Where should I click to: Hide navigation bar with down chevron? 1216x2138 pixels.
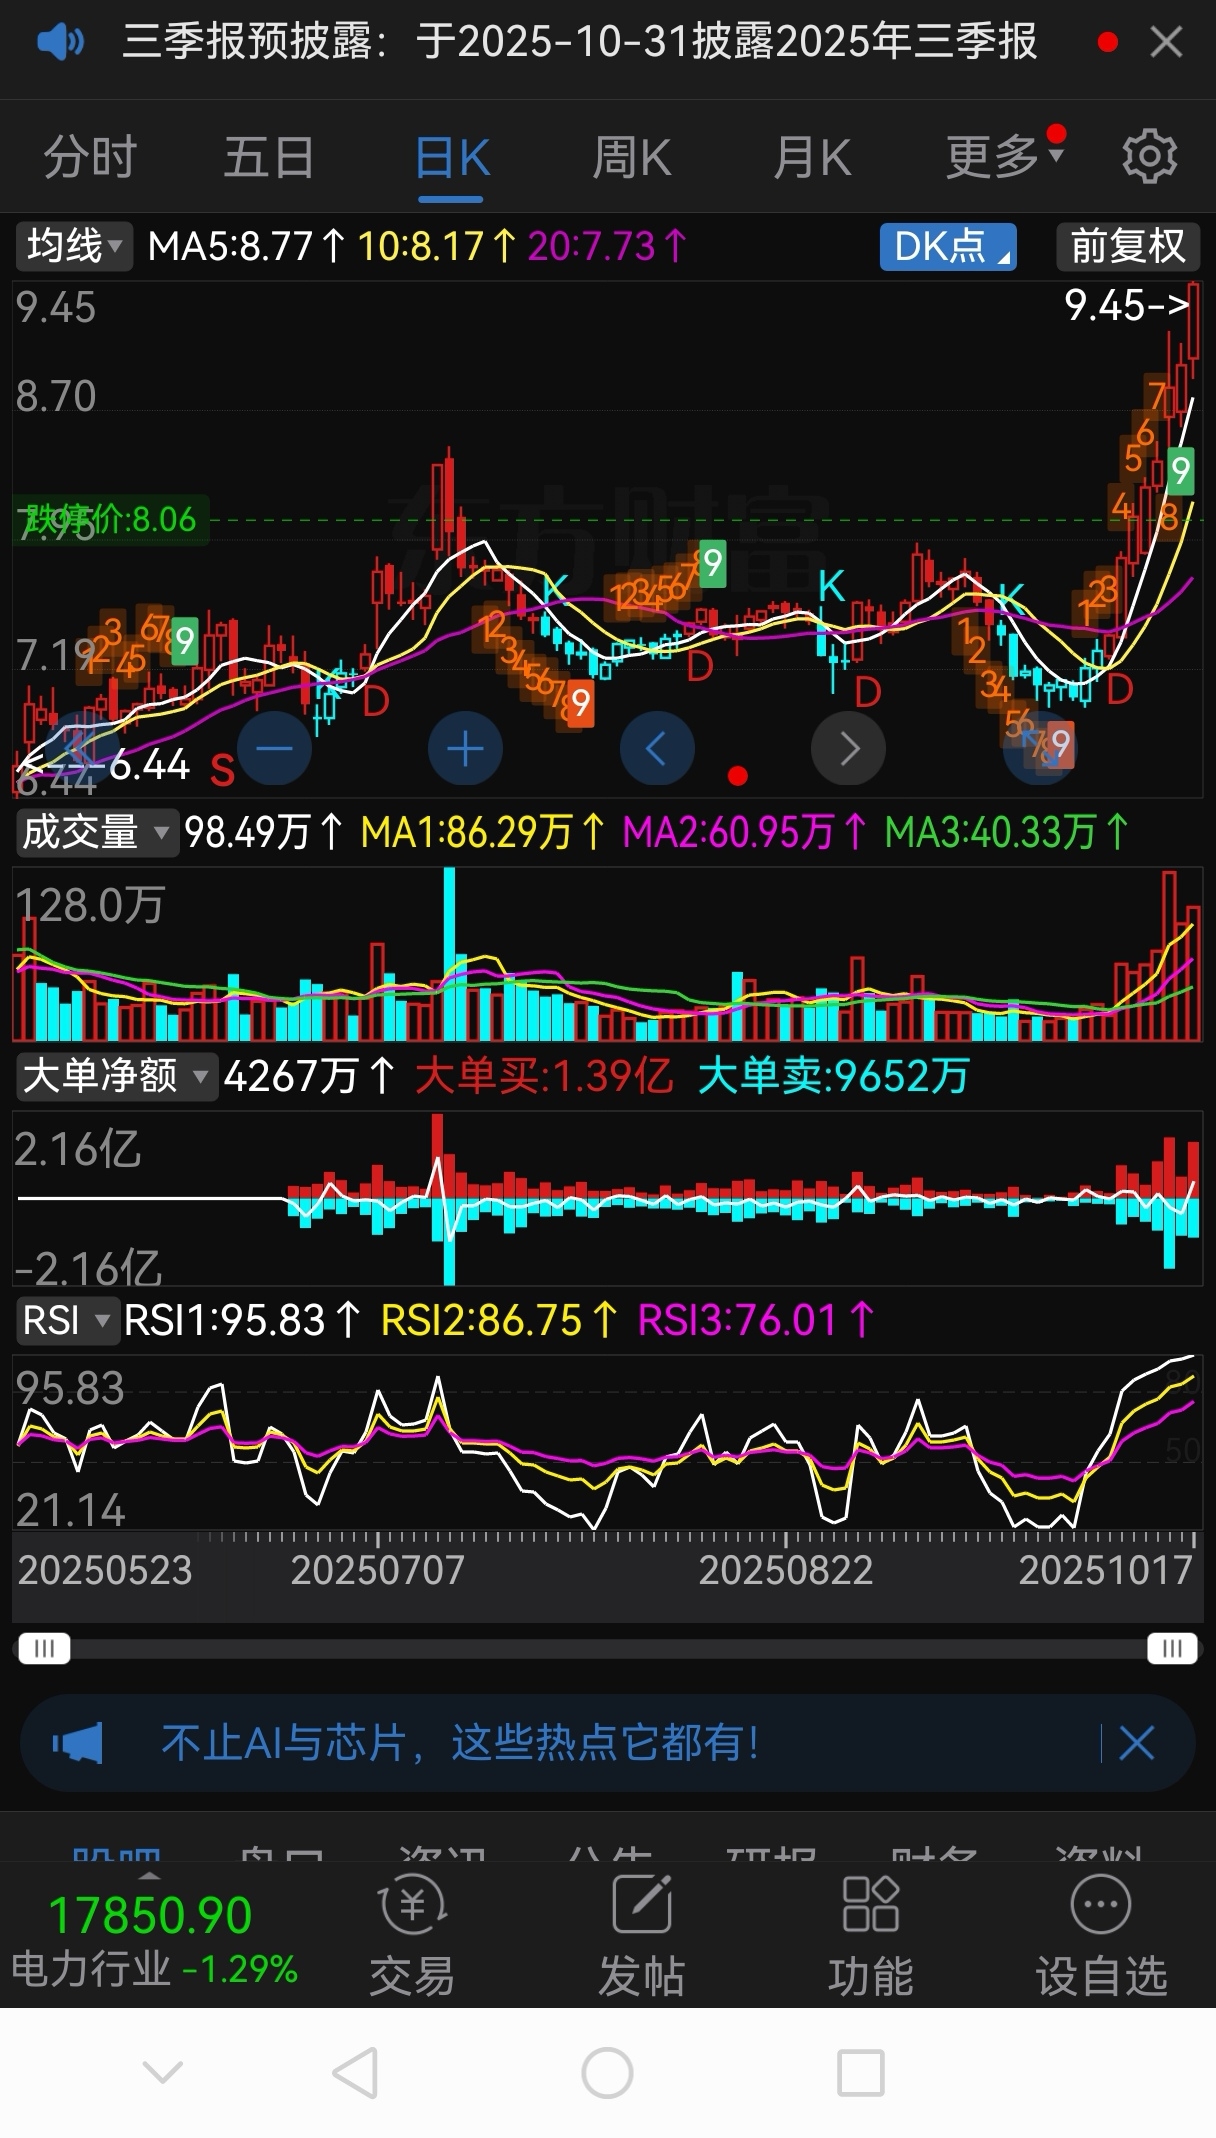(163, 2071)
